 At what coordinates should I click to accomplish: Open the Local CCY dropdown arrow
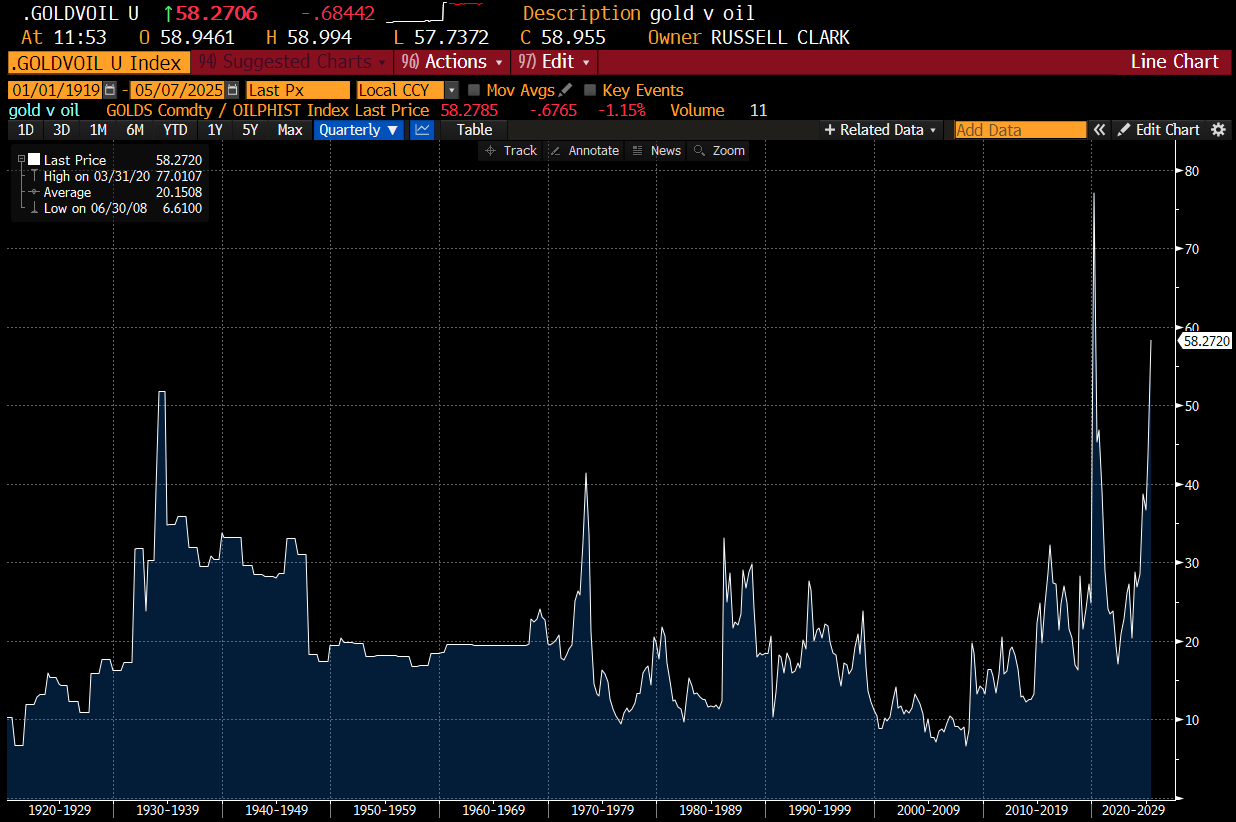451,90
